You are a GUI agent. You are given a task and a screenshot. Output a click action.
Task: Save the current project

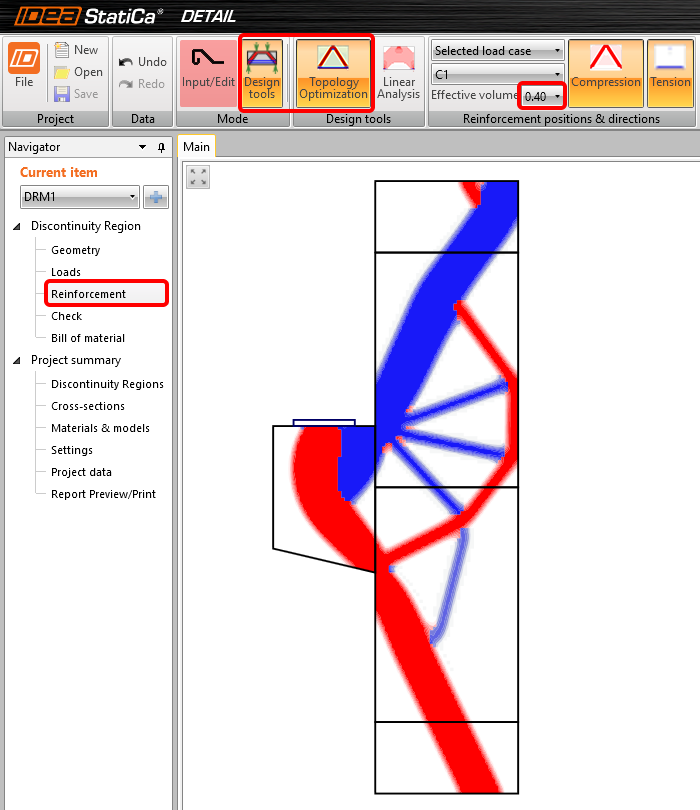coord(76,94)
